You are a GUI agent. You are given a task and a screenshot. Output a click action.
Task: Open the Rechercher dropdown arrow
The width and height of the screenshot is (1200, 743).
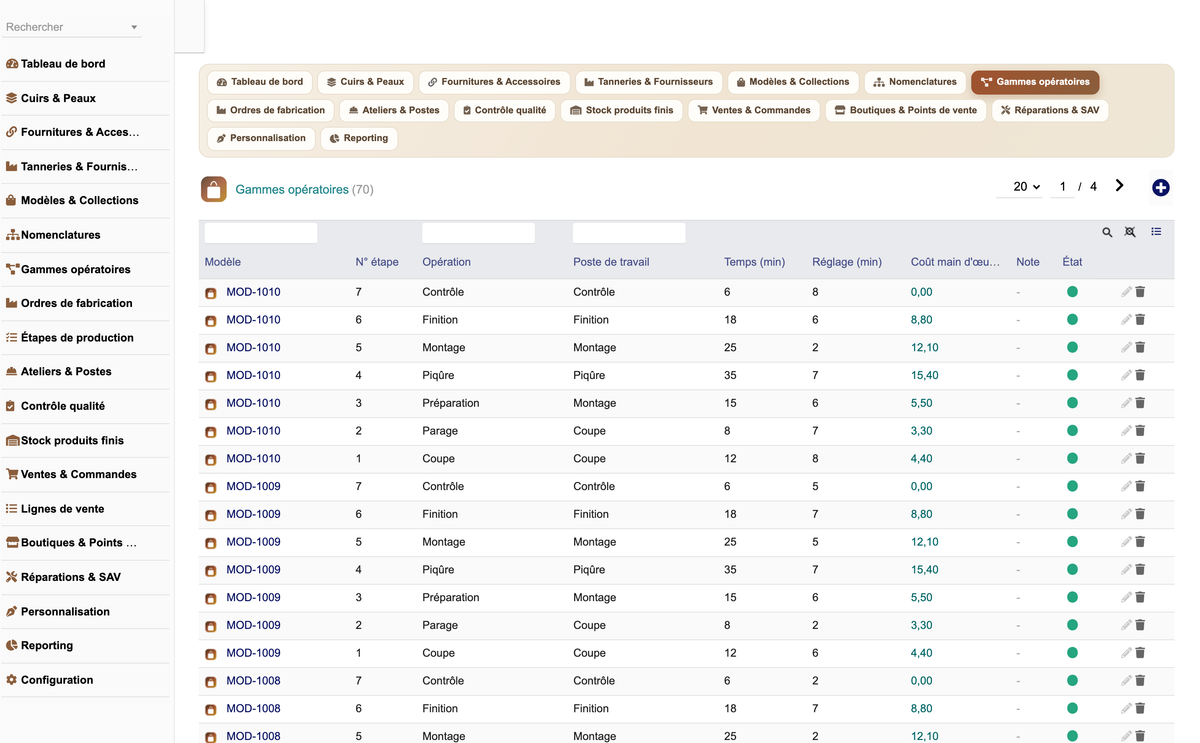[x=134, y=27]
